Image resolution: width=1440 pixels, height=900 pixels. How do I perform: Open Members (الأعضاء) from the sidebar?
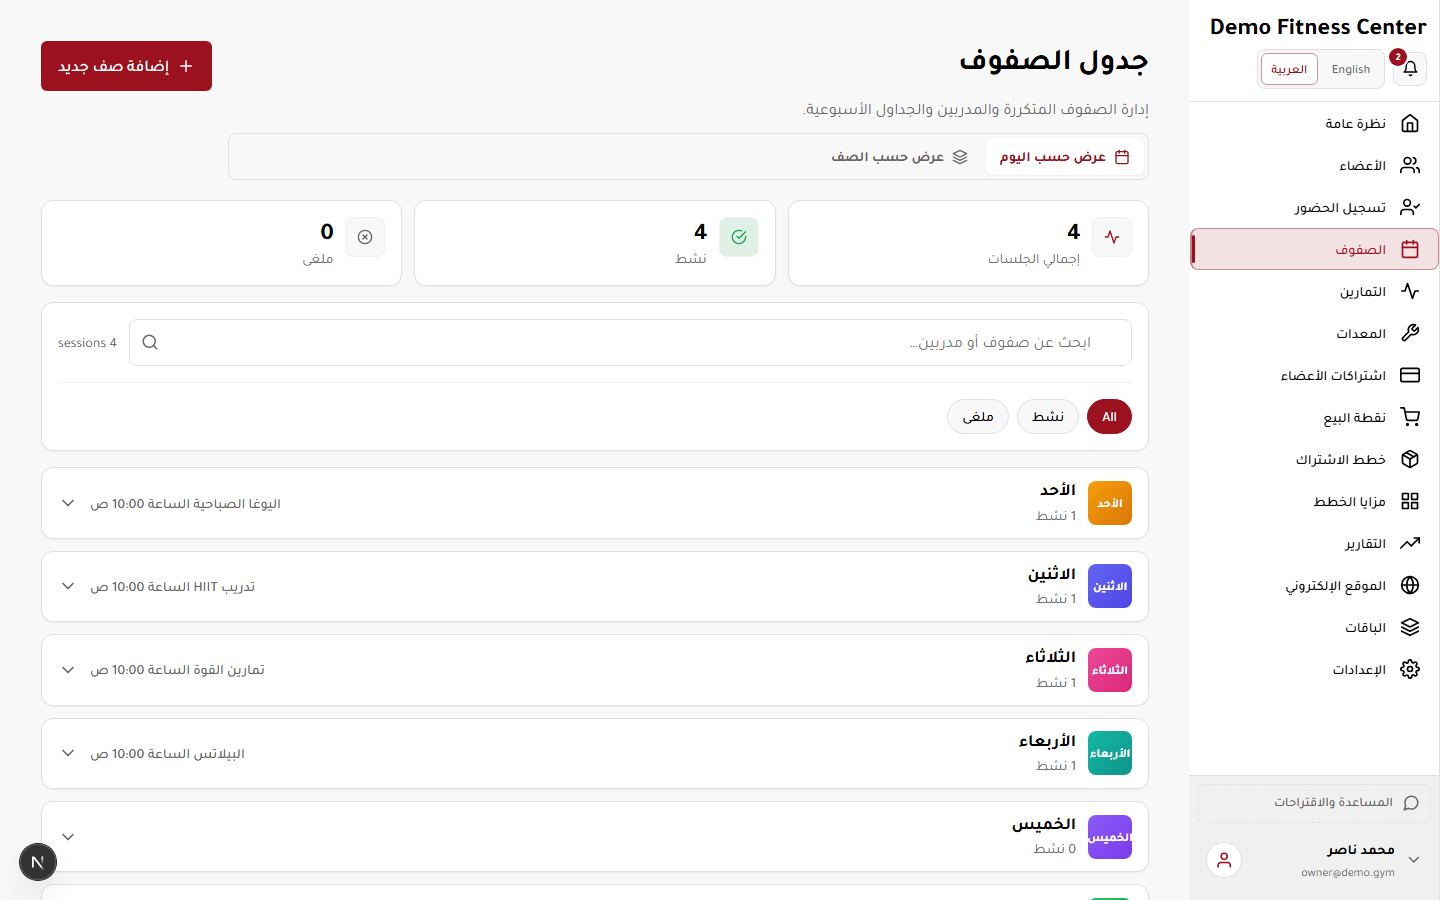tap(1314, 165)
